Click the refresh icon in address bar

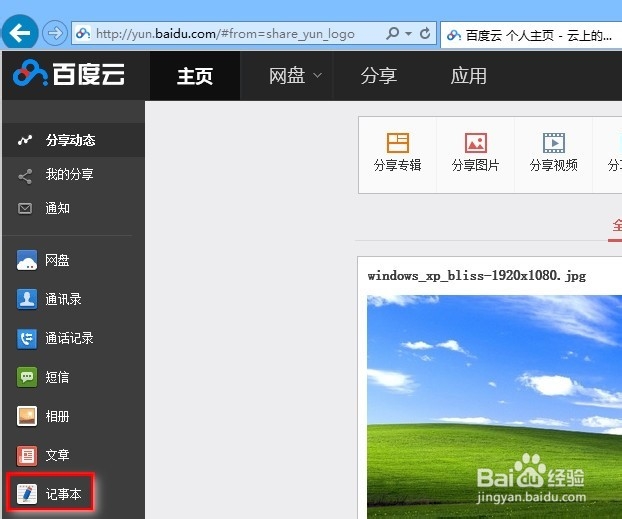click(x=425, y=33)
